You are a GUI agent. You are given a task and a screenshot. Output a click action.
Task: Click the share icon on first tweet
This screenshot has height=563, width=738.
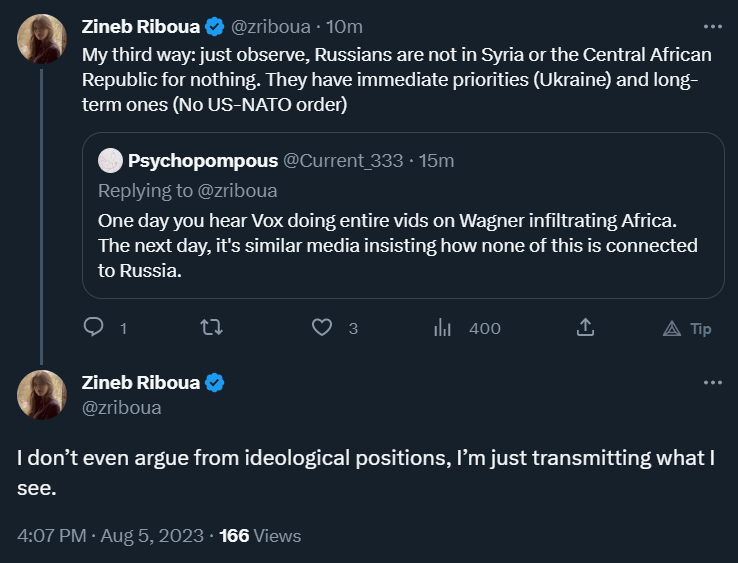(586, 328)
